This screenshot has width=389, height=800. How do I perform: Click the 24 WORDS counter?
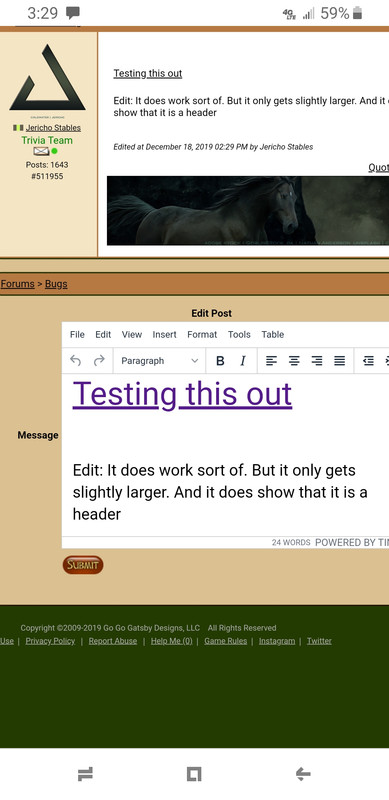tap(291, 542)
